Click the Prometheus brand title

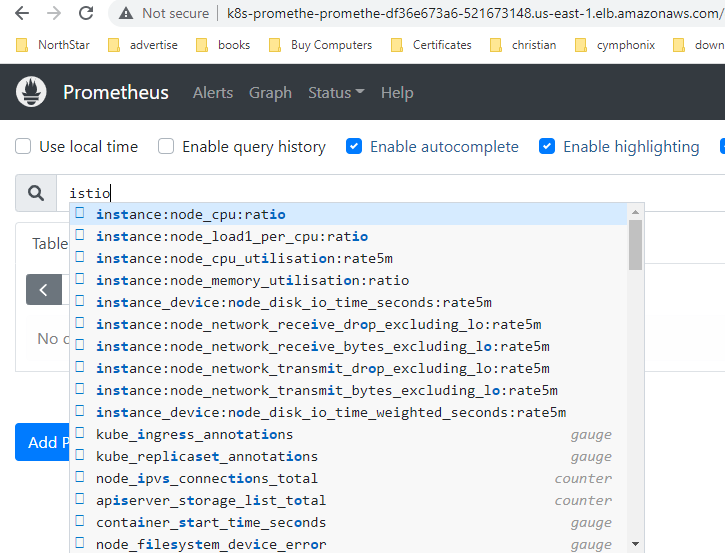[x=116, y=92]
